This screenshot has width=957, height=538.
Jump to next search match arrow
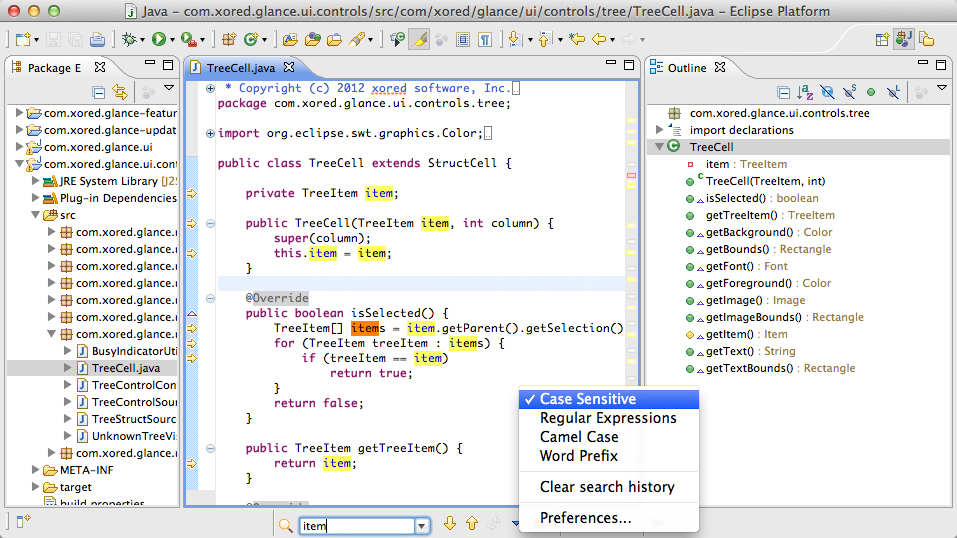click(x=450, y=524)
